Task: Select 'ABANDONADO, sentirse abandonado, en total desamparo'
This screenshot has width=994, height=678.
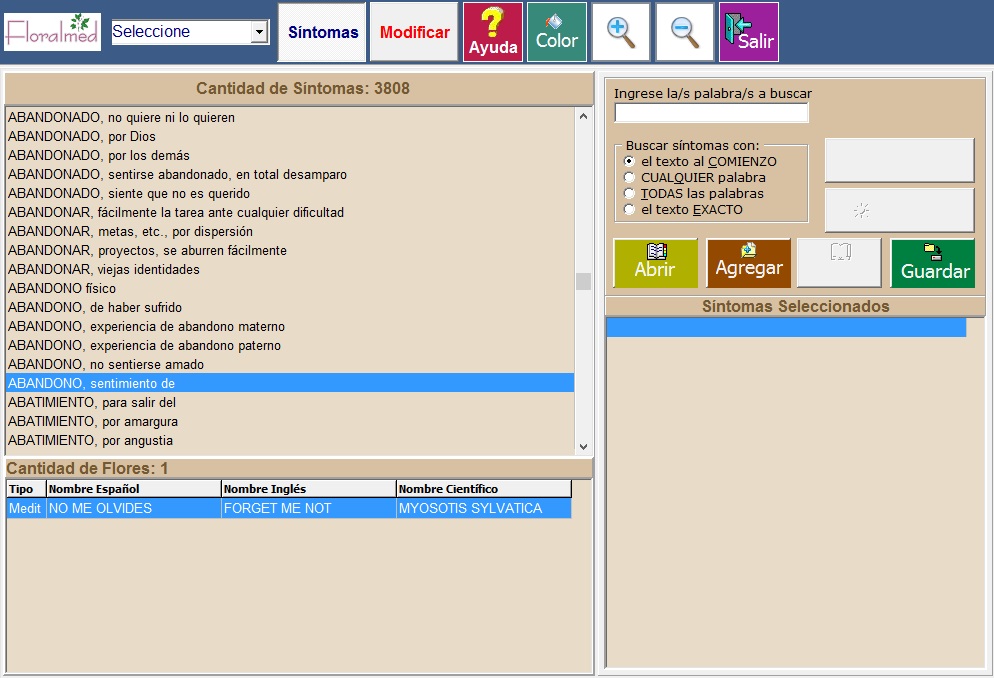Action: point(290,174)
